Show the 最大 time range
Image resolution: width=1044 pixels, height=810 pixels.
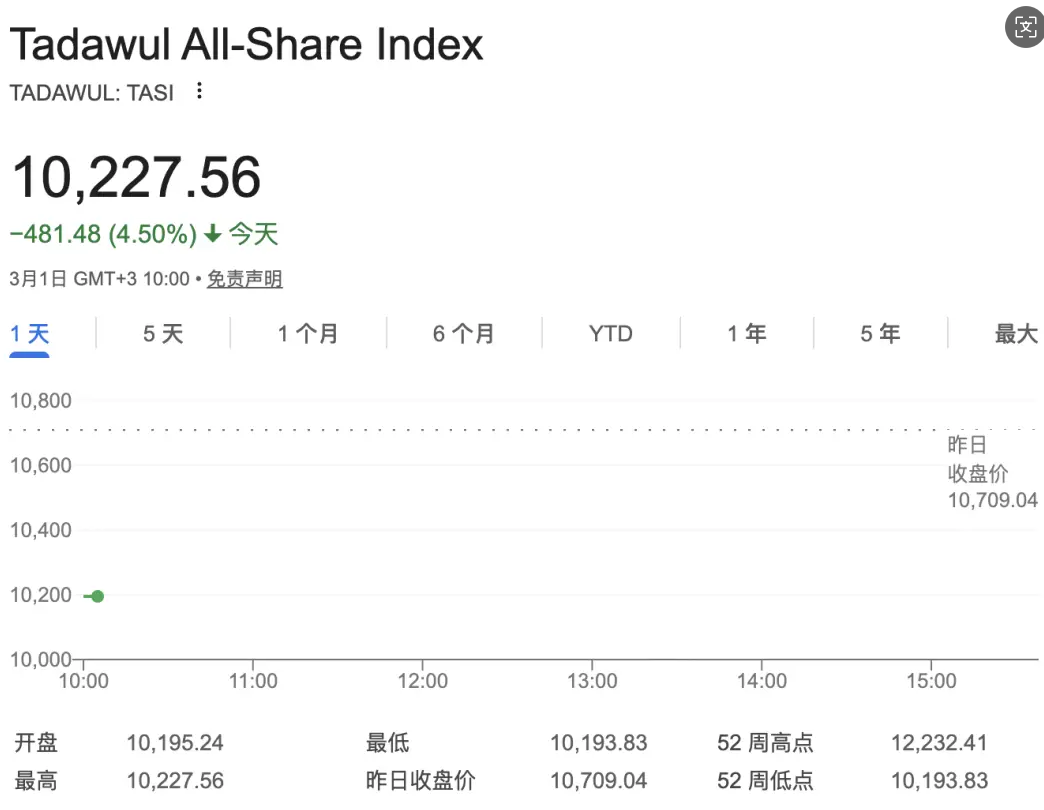coord(1016,334)
